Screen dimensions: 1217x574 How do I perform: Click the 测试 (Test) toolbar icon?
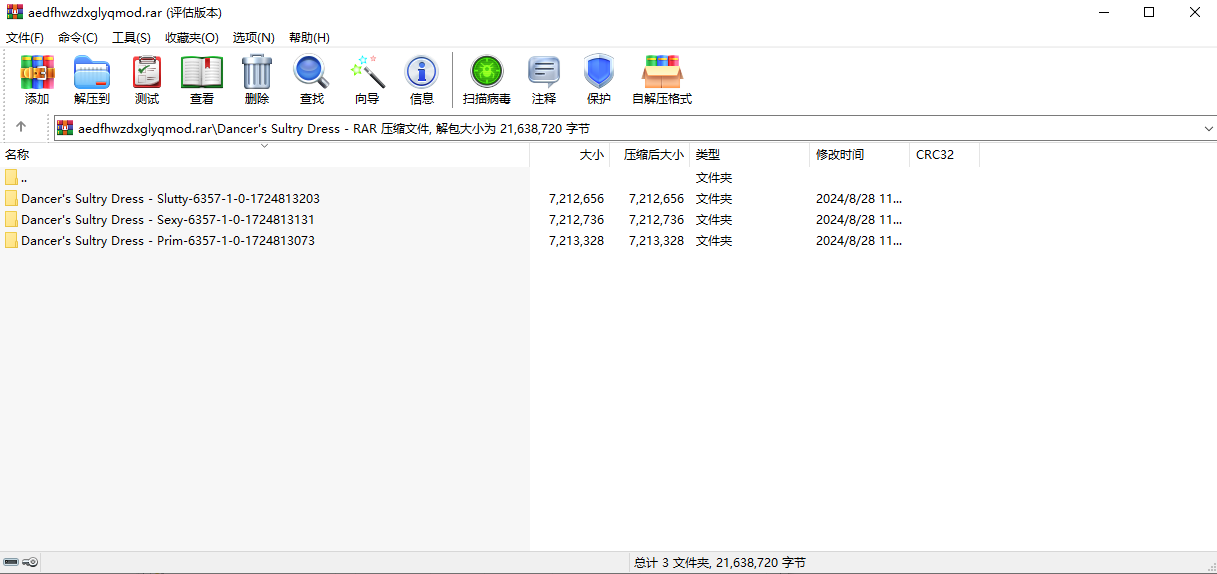pyautogui.click(x=147, y=72)
